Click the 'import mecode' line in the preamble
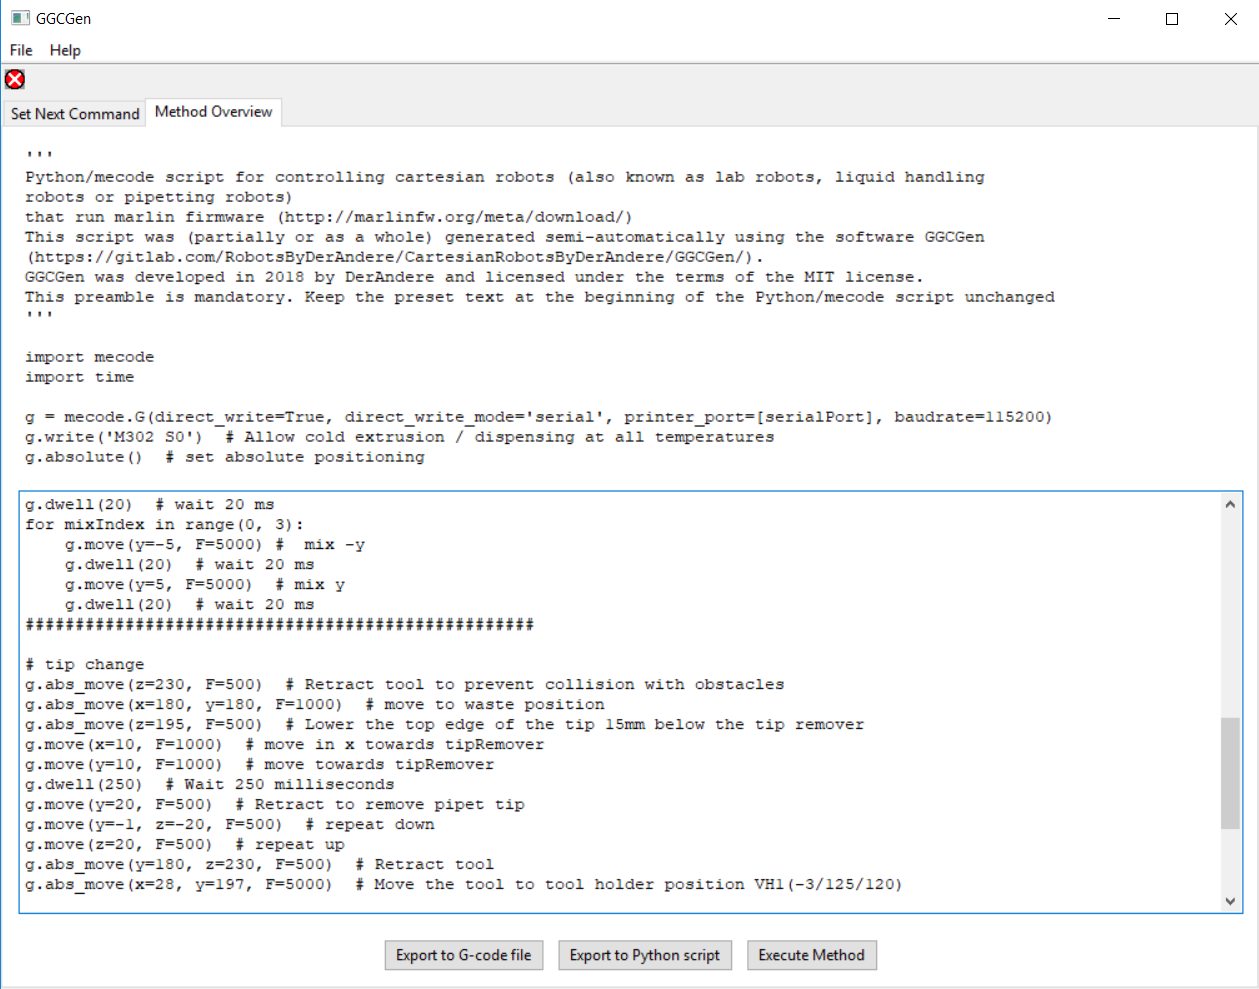 tap(90, 357)
